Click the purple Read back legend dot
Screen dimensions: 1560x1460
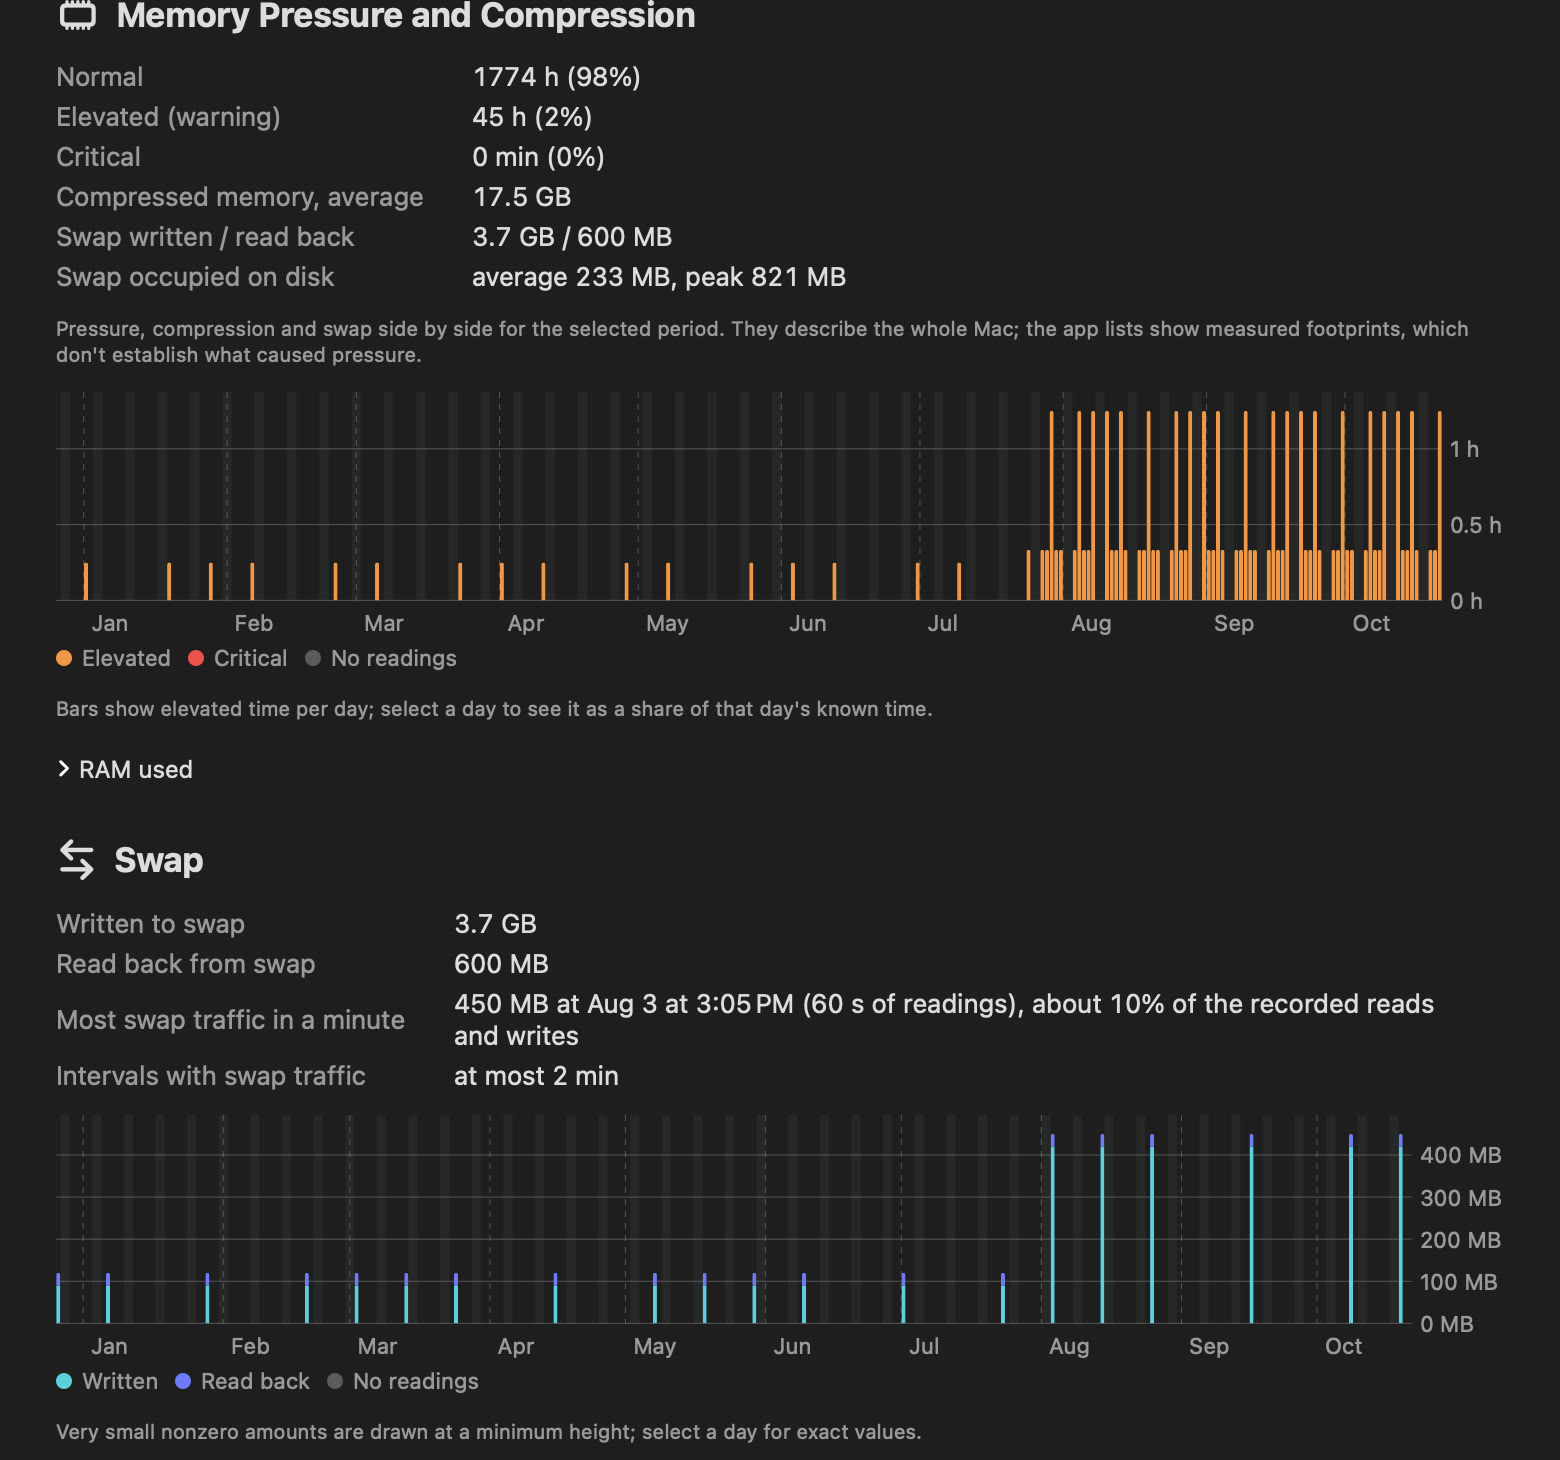click(183, 1381)
